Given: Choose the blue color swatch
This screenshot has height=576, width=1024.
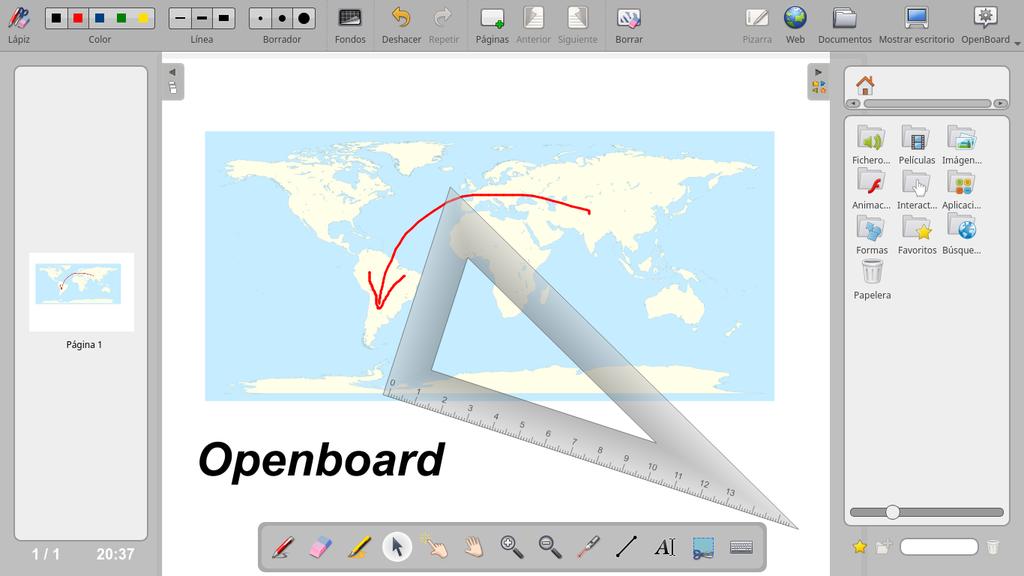Looking at the screenshot, I should (x=100, y=18).
